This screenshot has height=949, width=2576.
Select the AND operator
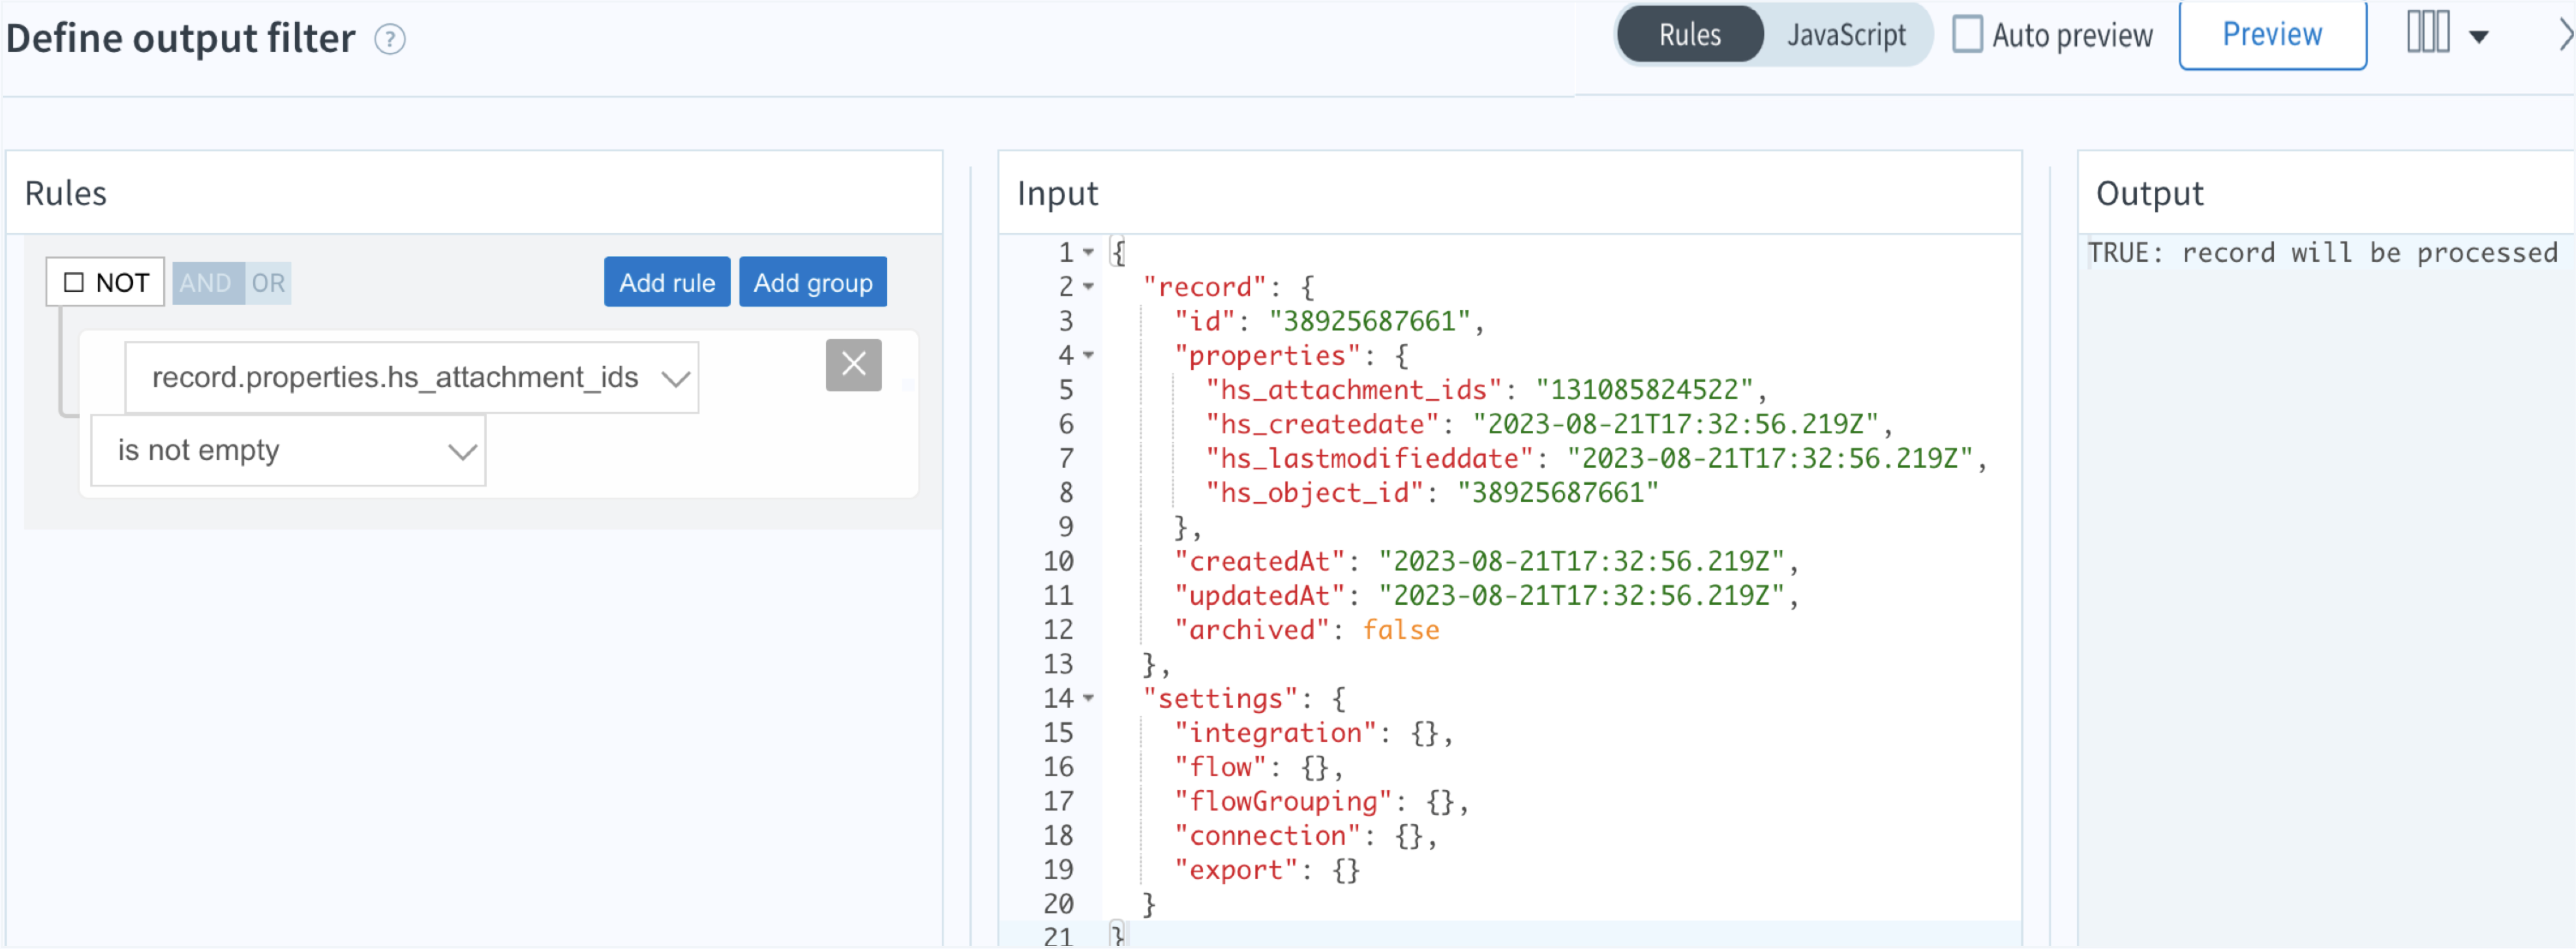click(x=207, y=283)
